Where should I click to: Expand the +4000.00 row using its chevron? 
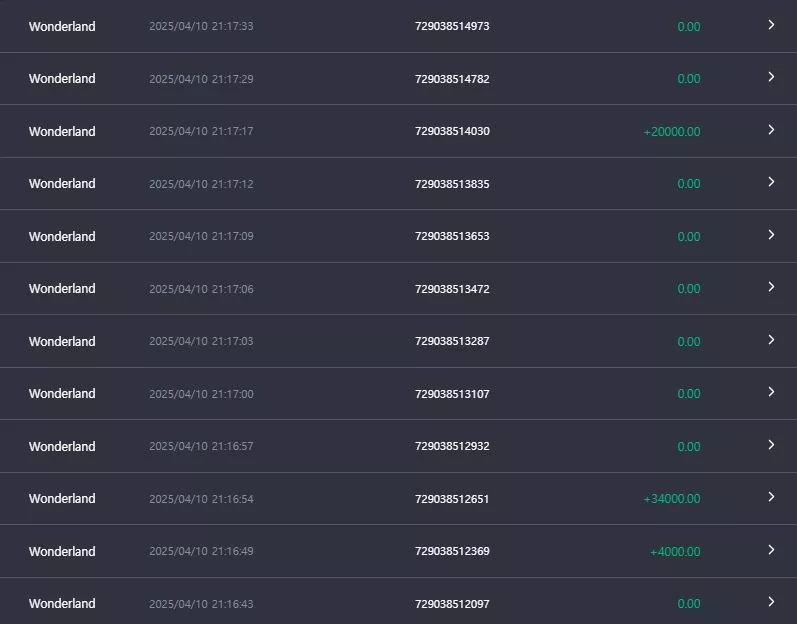[x=771, y=550]
